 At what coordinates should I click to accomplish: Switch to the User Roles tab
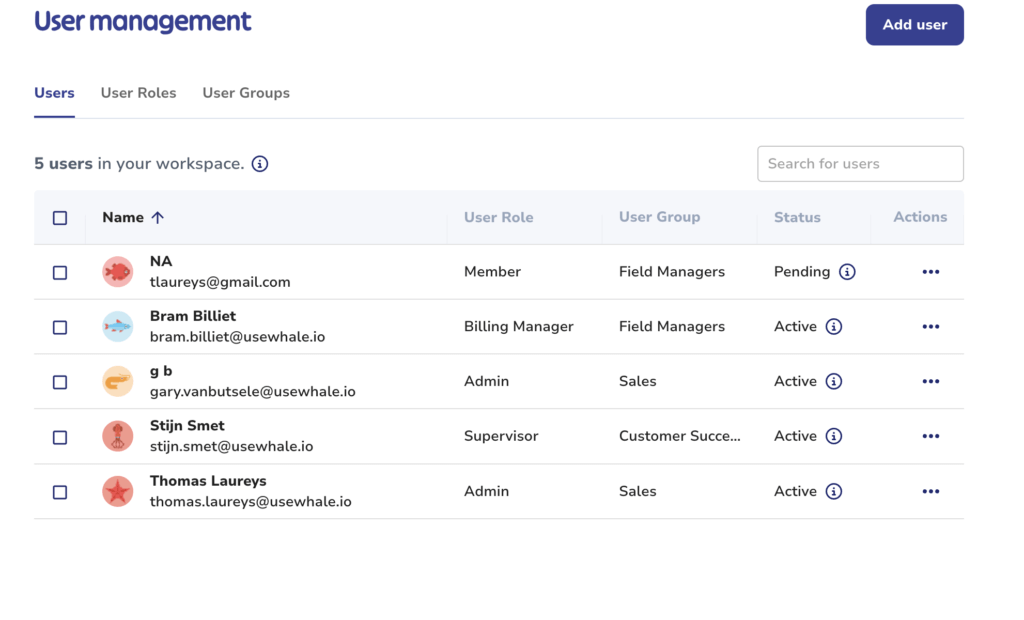pos(138,93)
